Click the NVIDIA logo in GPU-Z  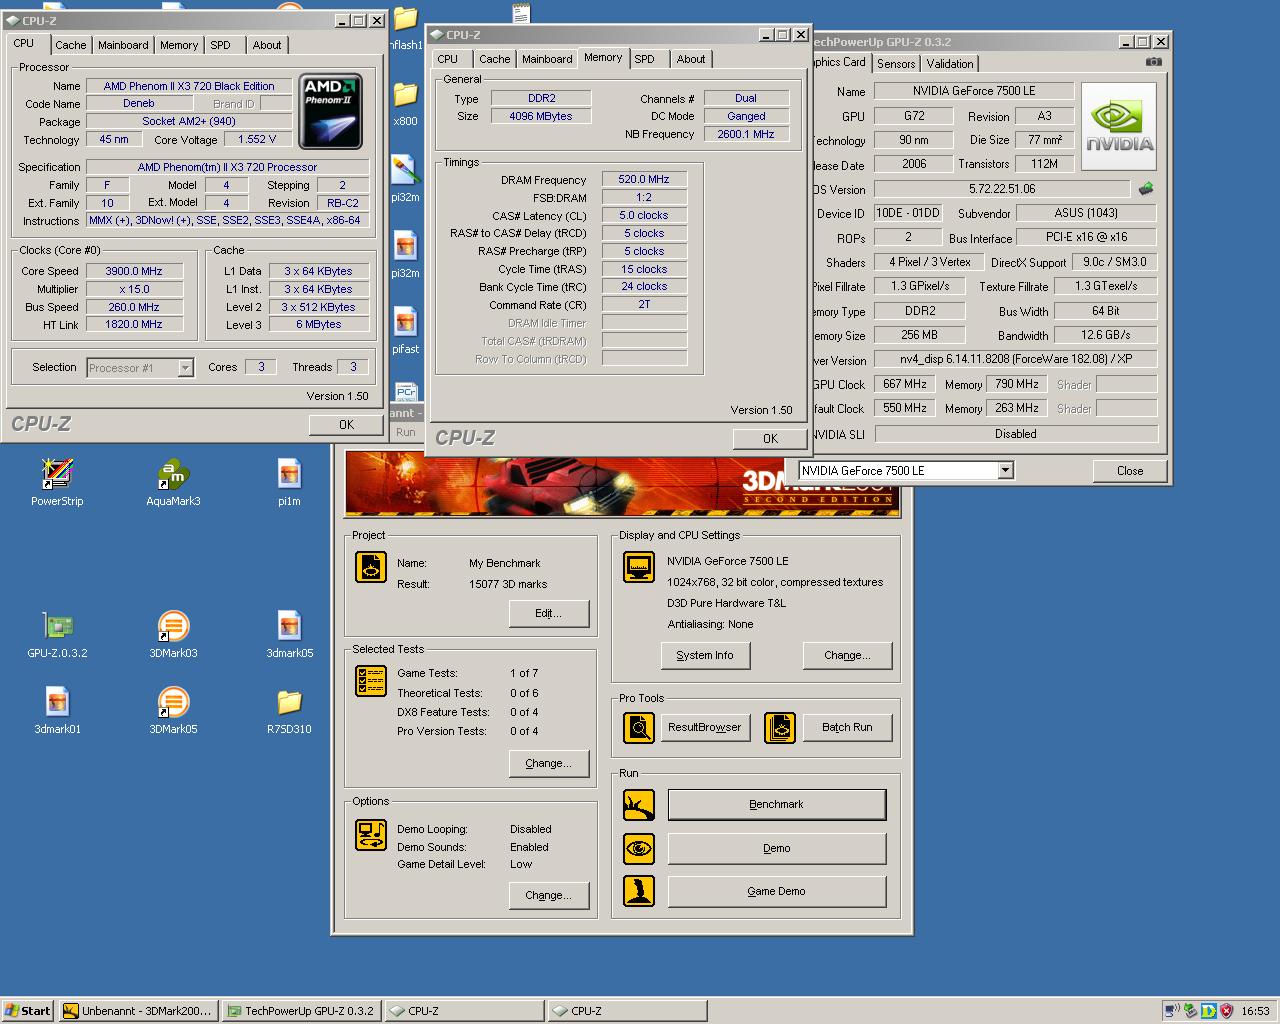(x=1119, y=127)
